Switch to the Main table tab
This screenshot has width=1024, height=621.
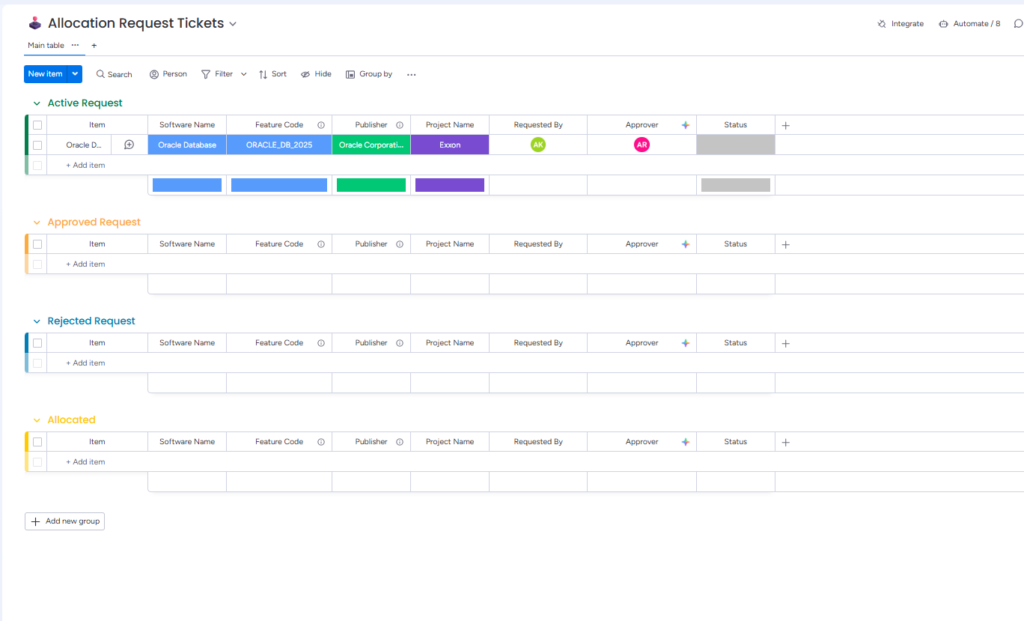46,45
